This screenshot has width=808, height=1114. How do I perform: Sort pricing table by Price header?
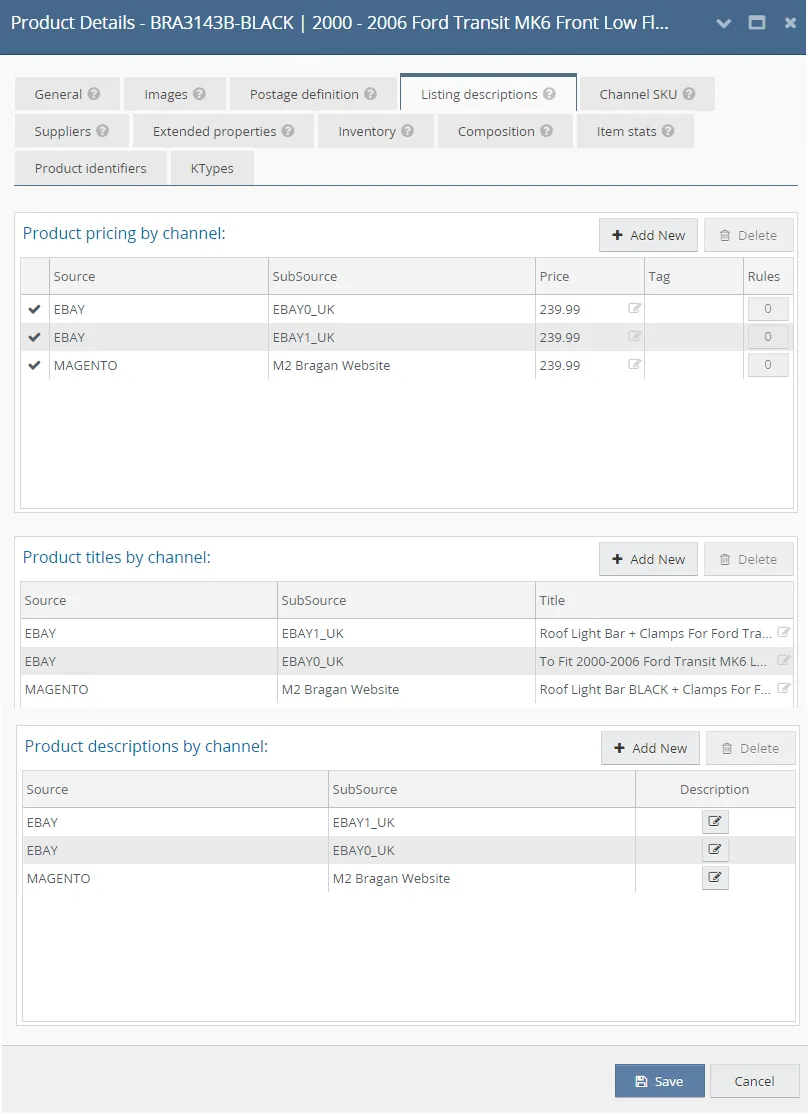(x=589, y=276)
